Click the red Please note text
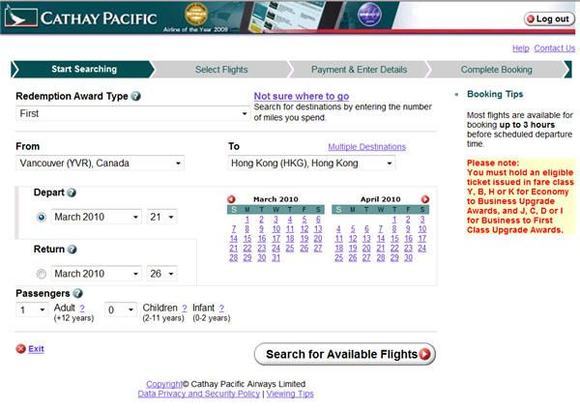This screenshot has width=580, height=415. coord(520,196)
